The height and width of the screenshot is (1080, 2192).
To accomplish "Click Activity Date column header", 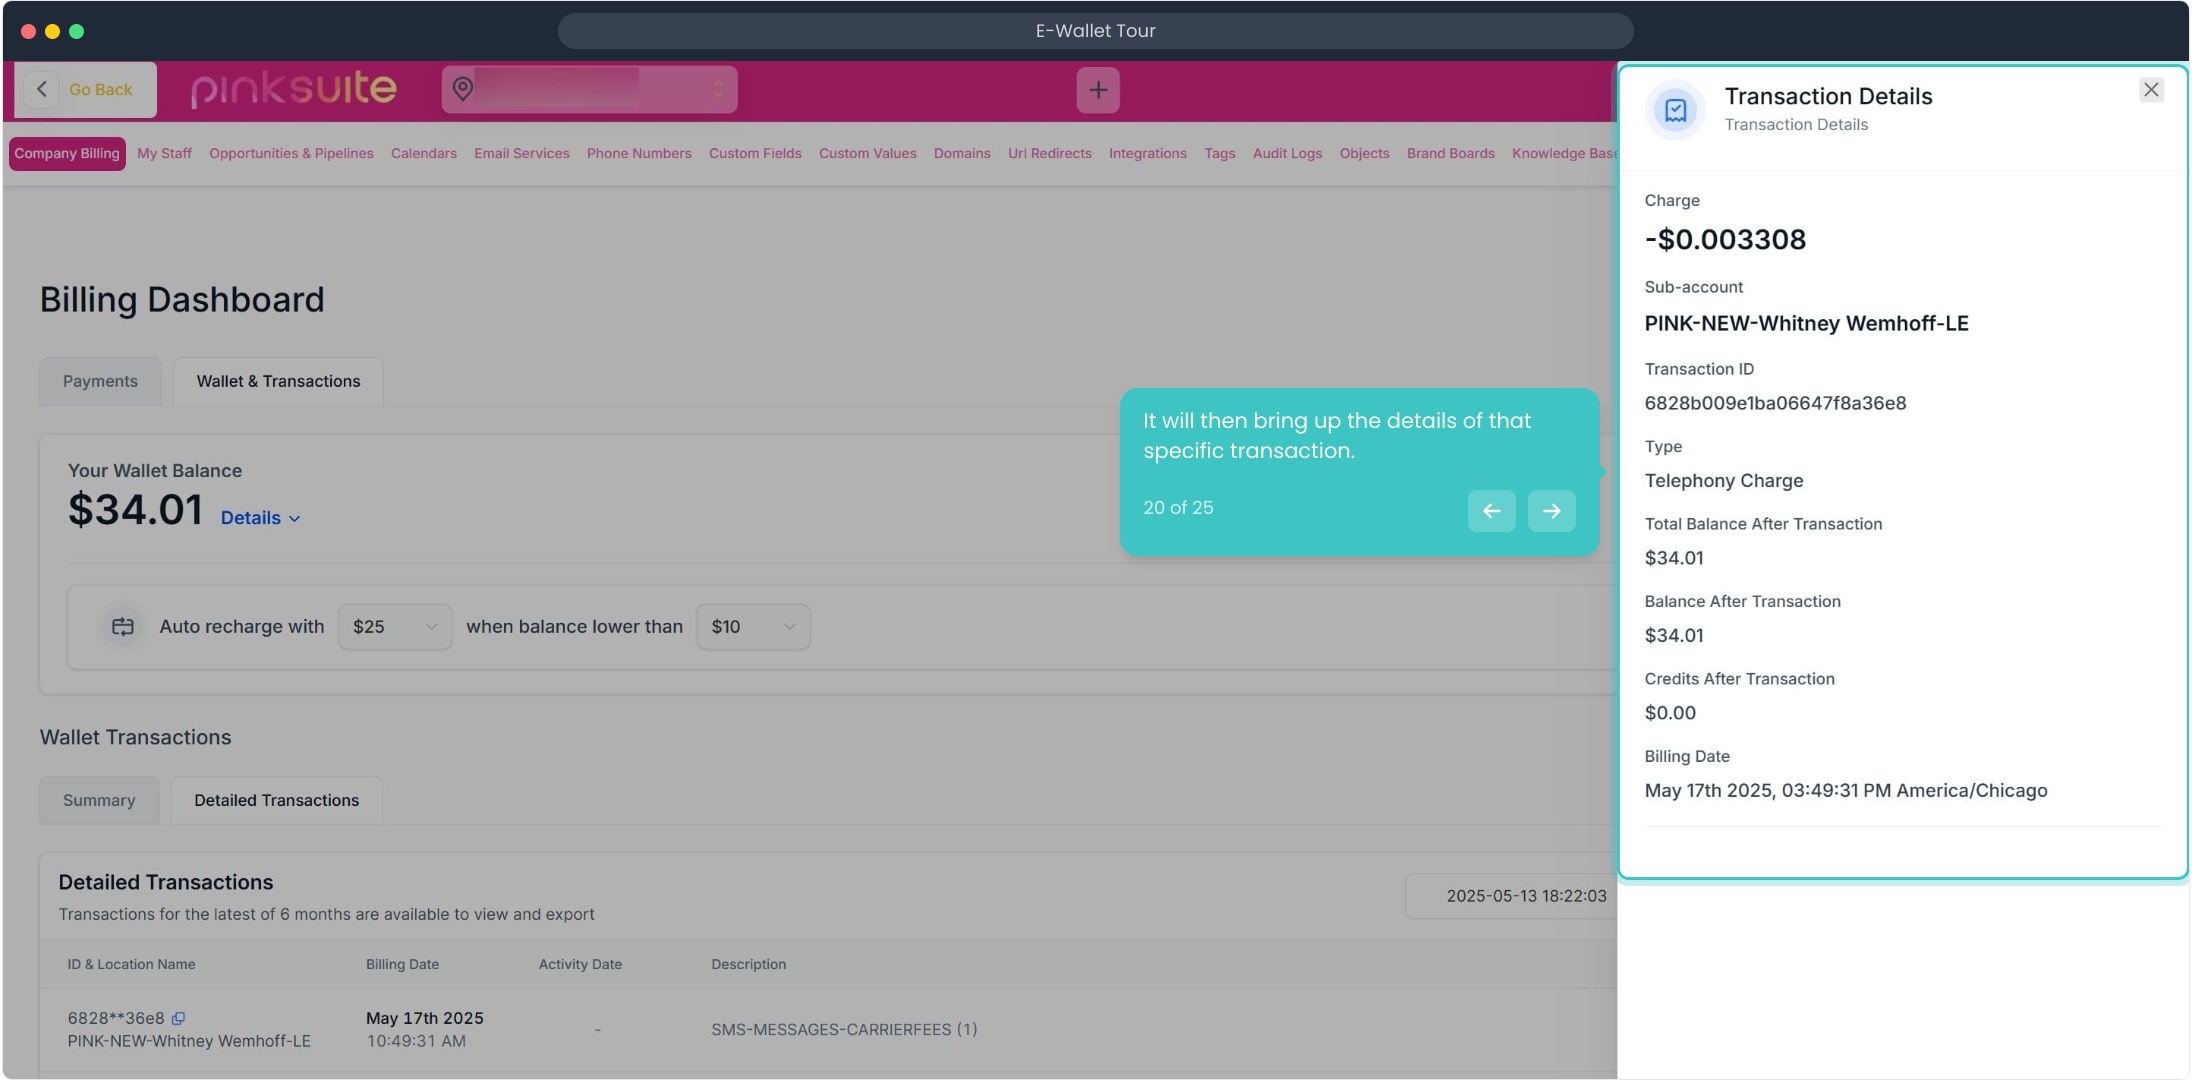I will (580, 965).
